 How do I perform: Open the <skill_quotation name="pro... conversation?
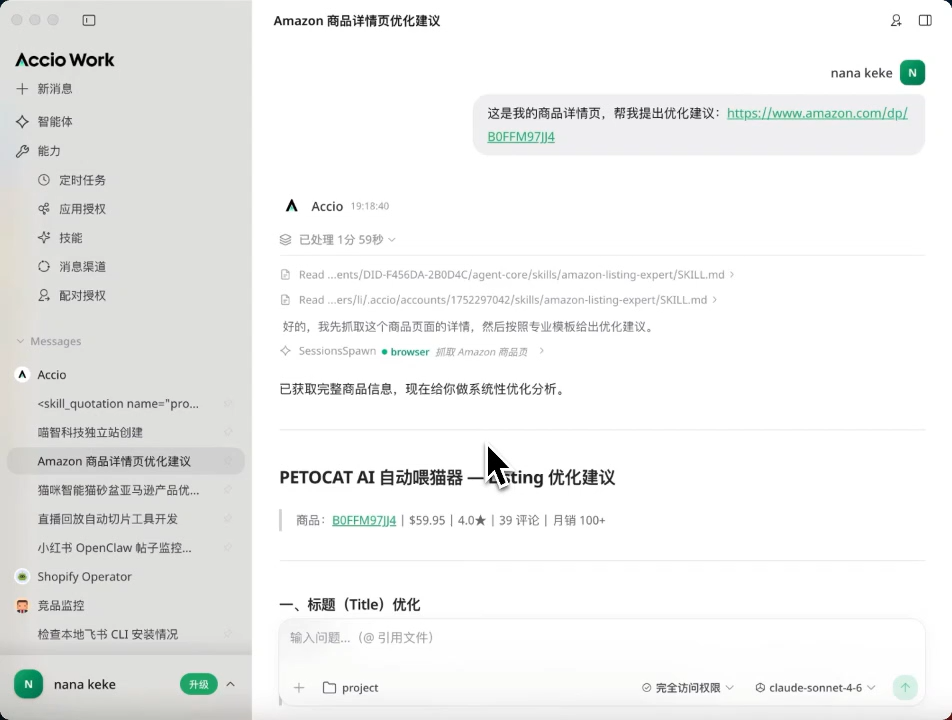118,403
